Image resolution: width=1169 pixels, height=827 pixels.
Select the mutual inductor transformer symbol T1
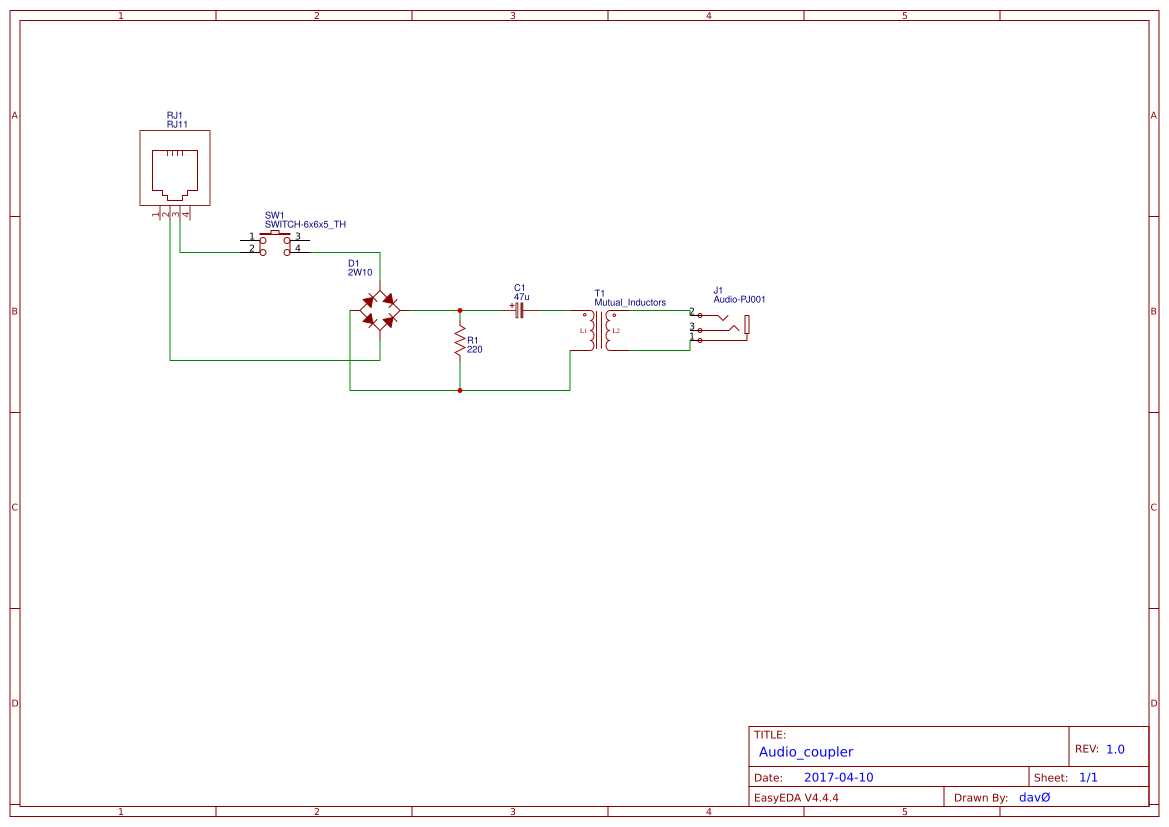tap(600, 330)
